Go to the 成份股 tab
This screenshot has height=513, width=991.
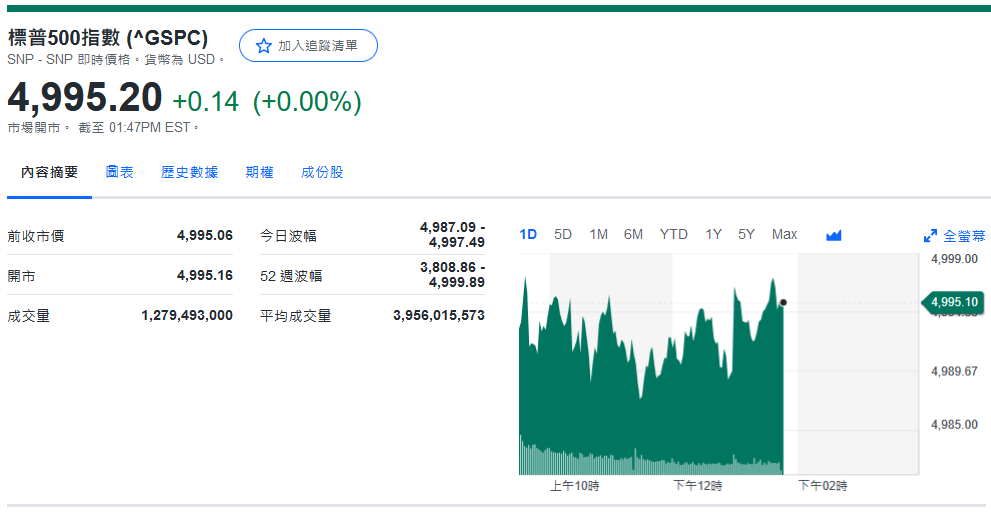322,172
